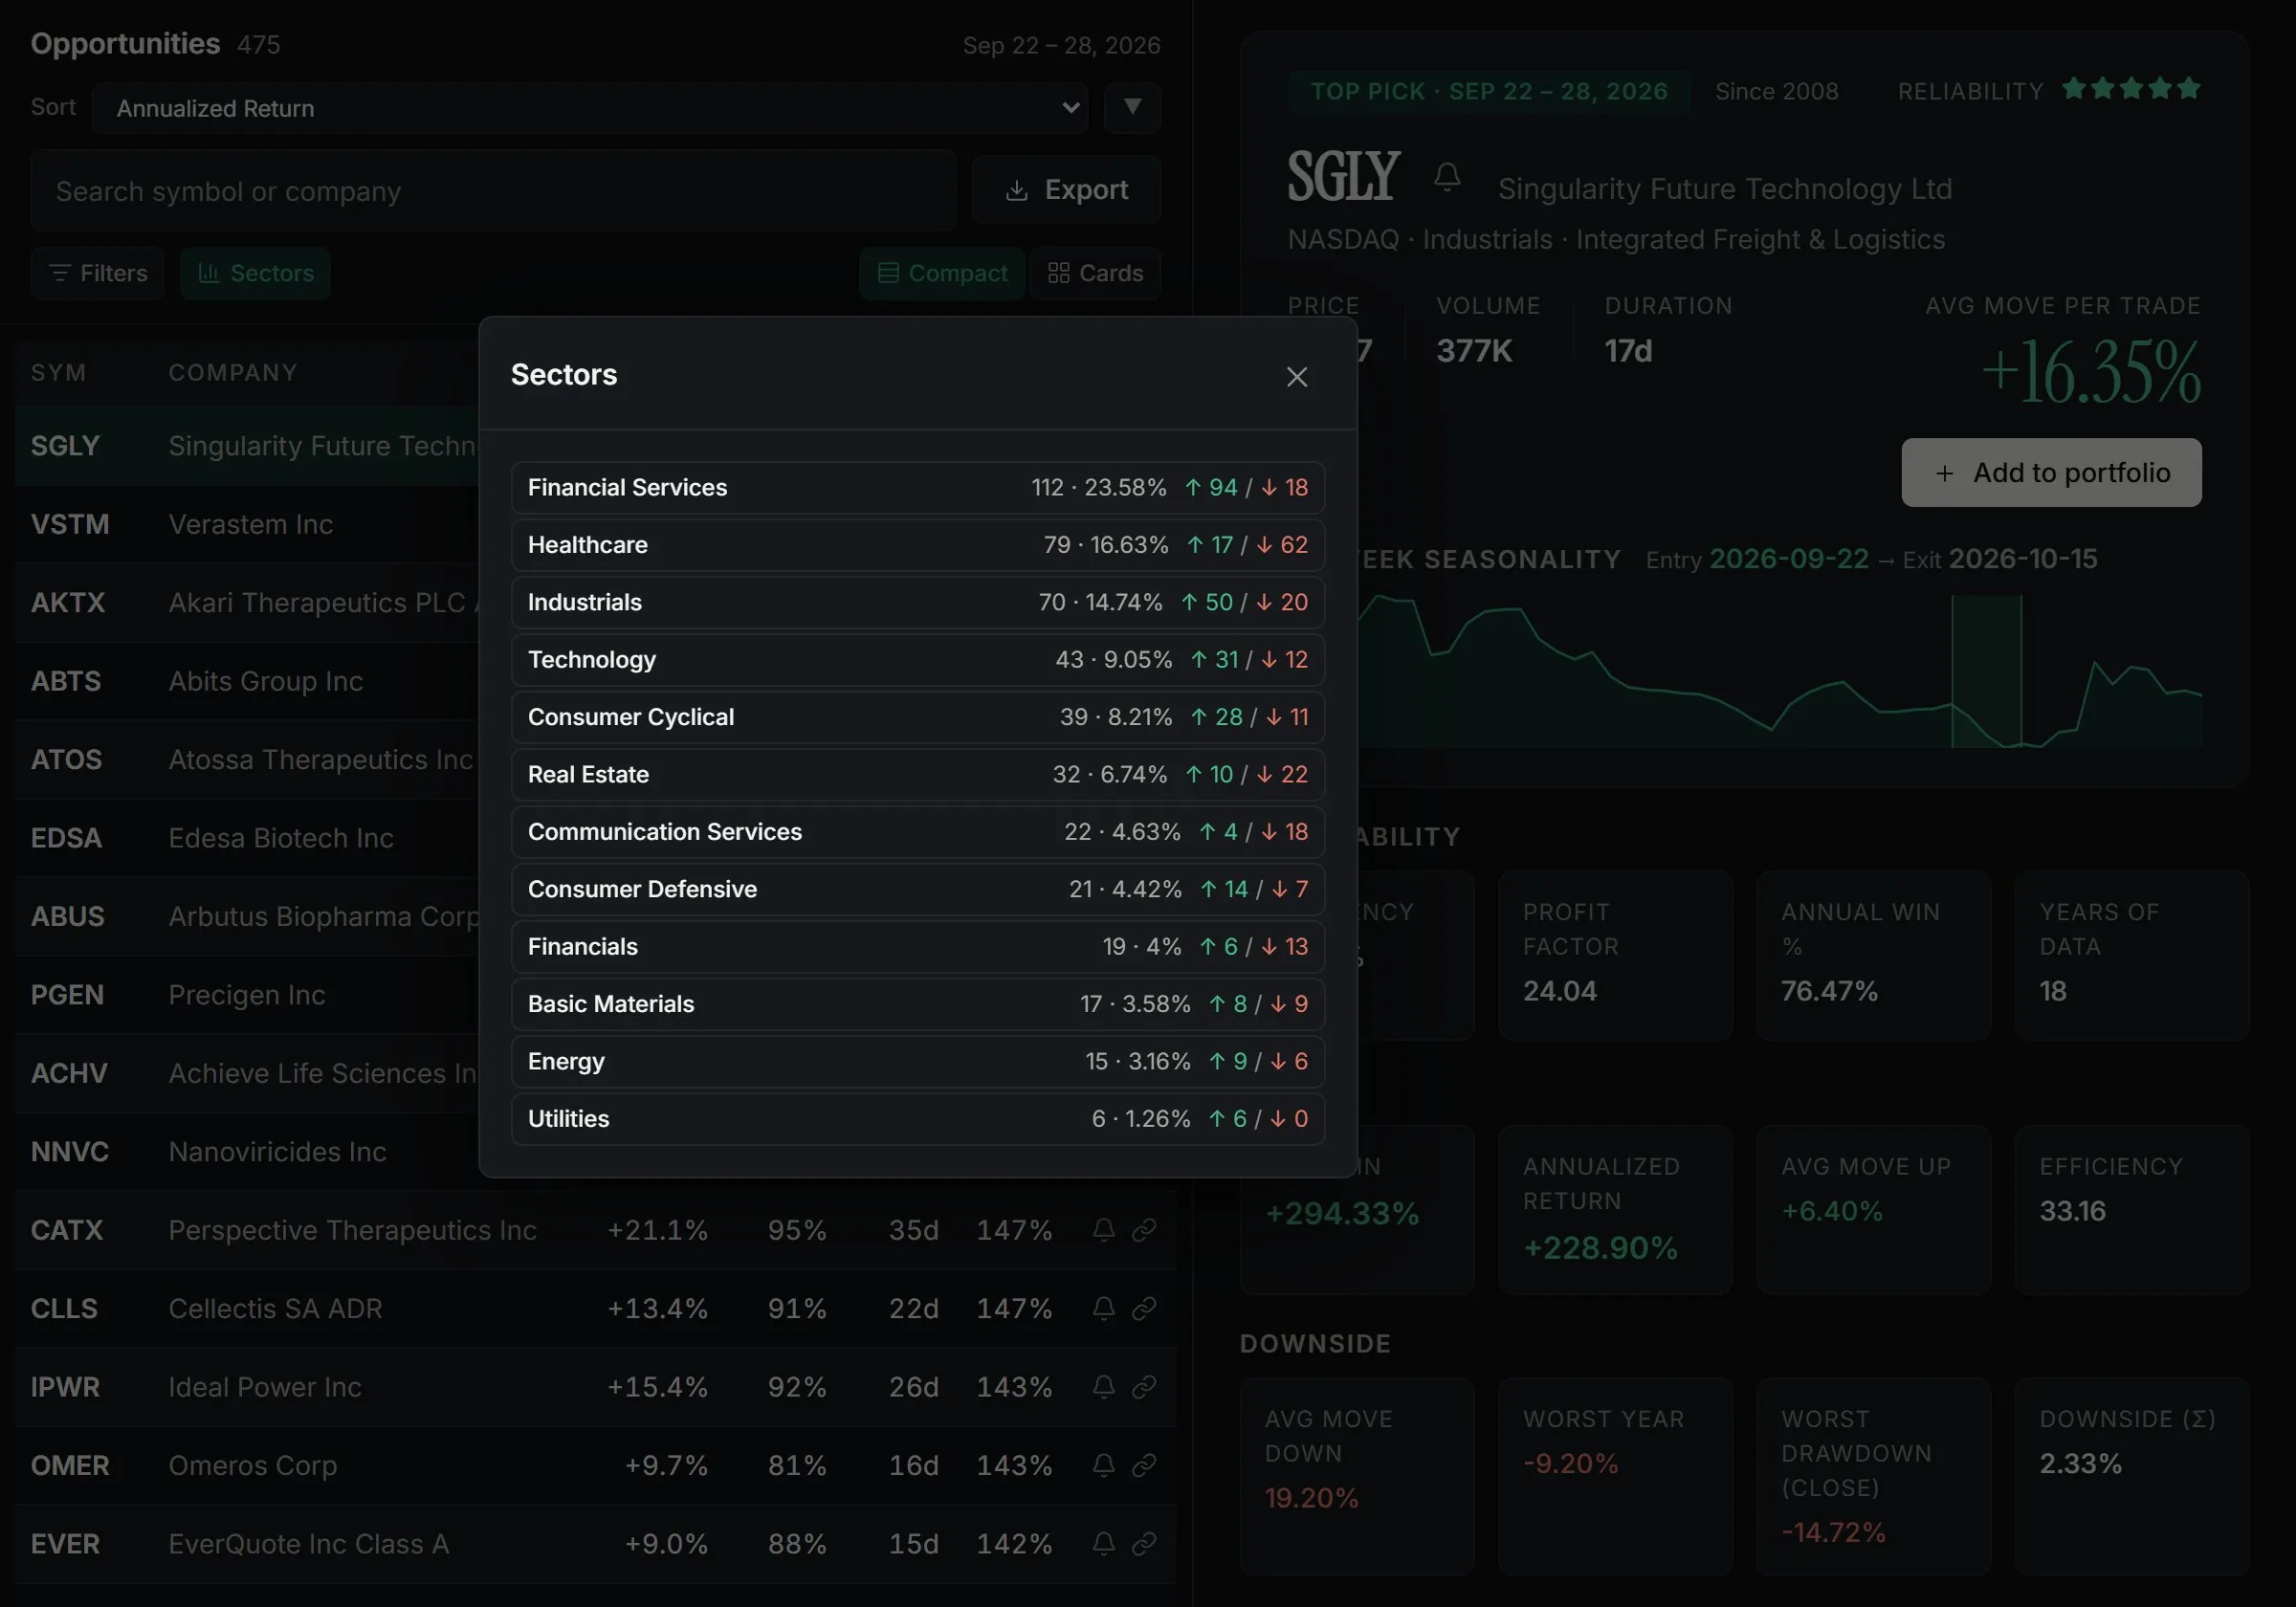The width and height of the screenshot is (2296, 1607).
Task: Click the NNVC Nanoviricides Inc row
Action: (x=247, y=1152)
